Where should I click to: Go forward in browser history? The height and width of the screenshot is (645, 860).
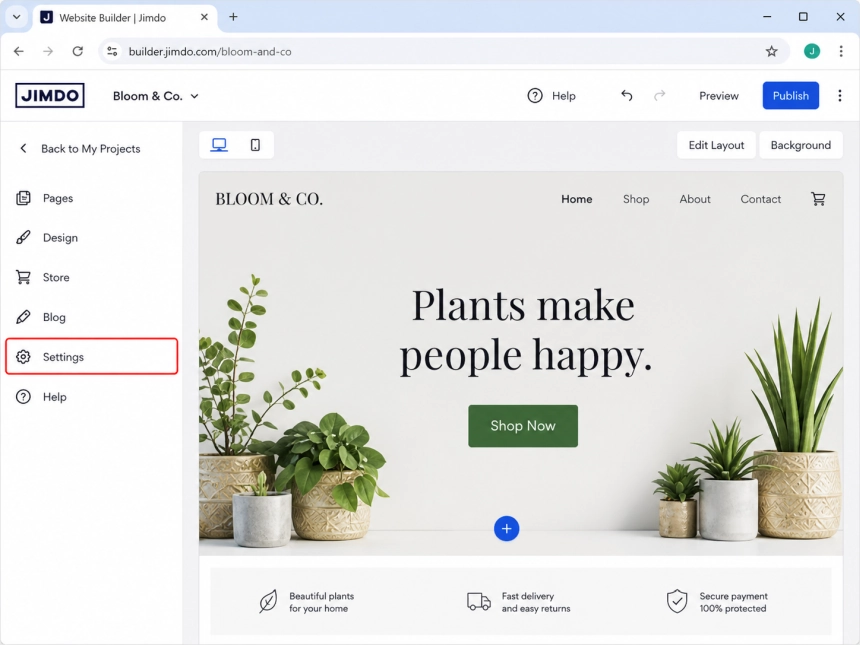(48, 52)
